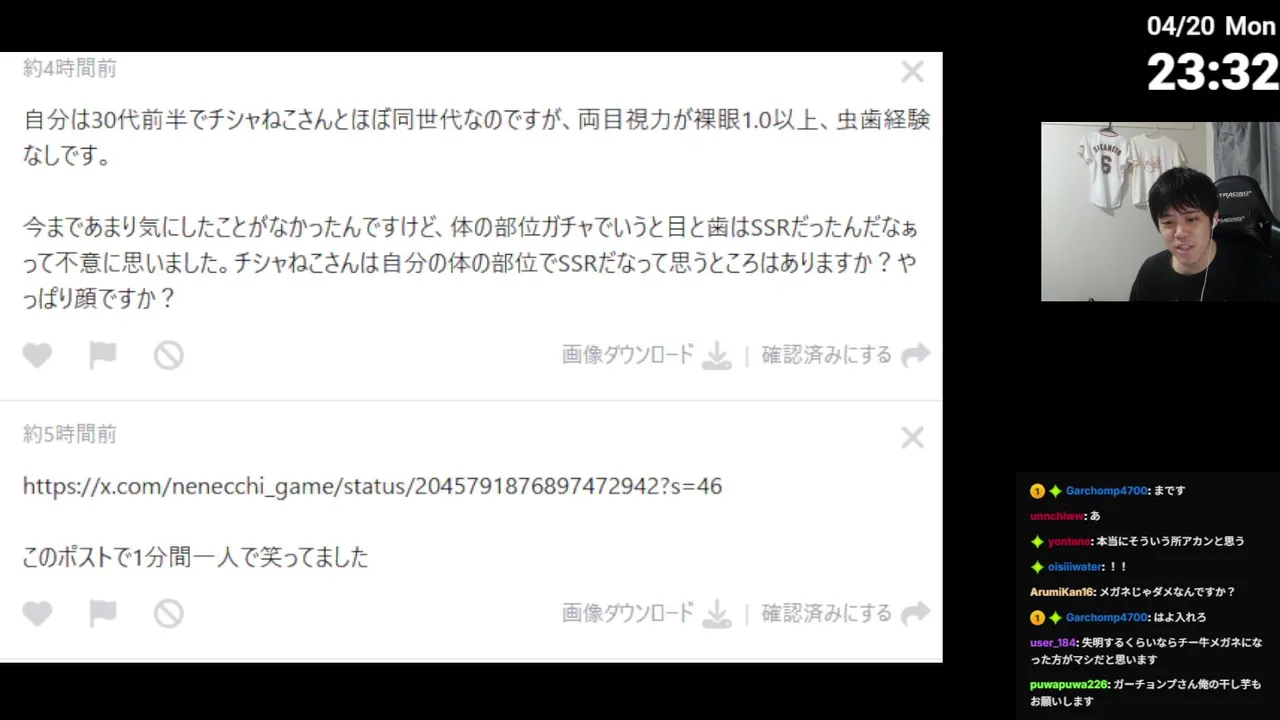Block sender of the 5-hour-old message
This screenshot has width=1280, height=720.
click(x=168, y=613)
